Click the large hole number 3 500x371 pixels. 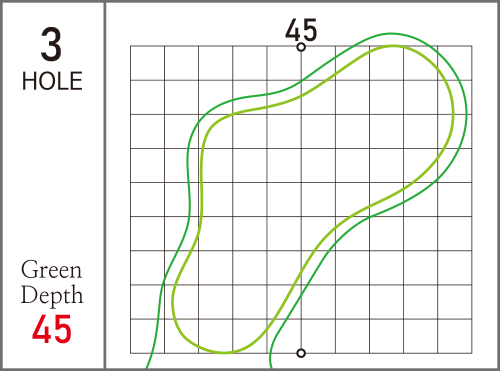tap(51, 45)
